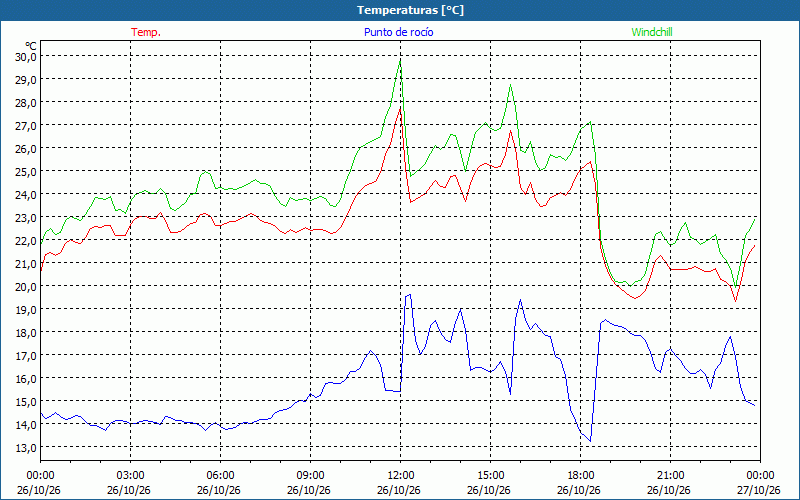Click the 14,0 y-axis value
This screenshot has width=800, height=500.
coord(25,424)
